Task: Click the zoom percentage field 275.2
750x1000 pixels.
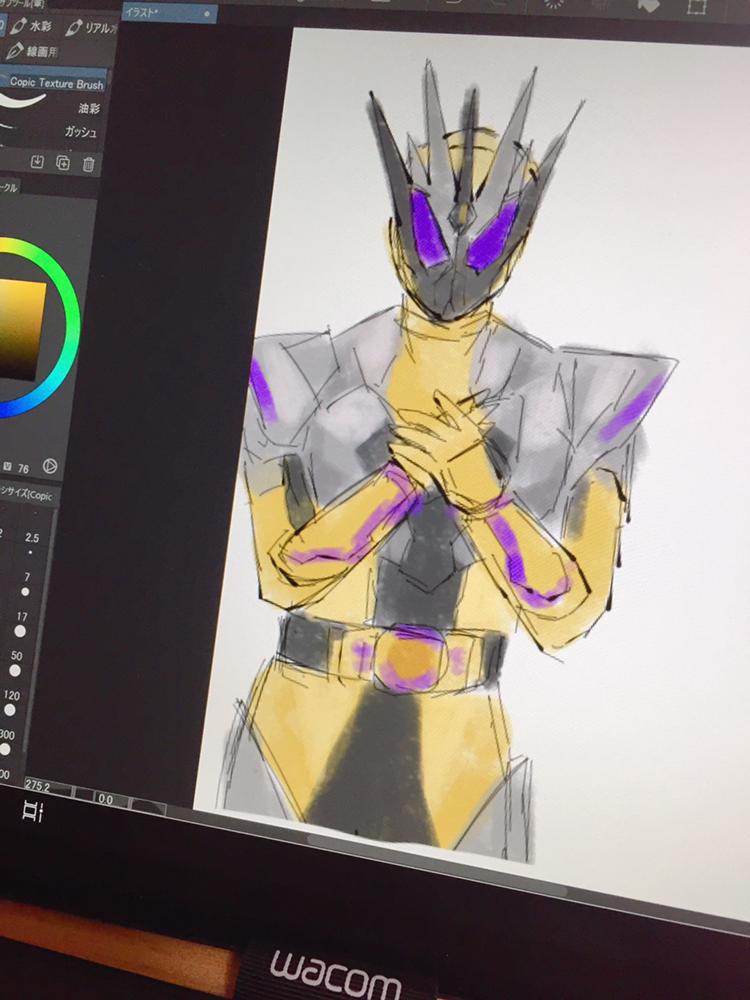Action: click(47, 786)
